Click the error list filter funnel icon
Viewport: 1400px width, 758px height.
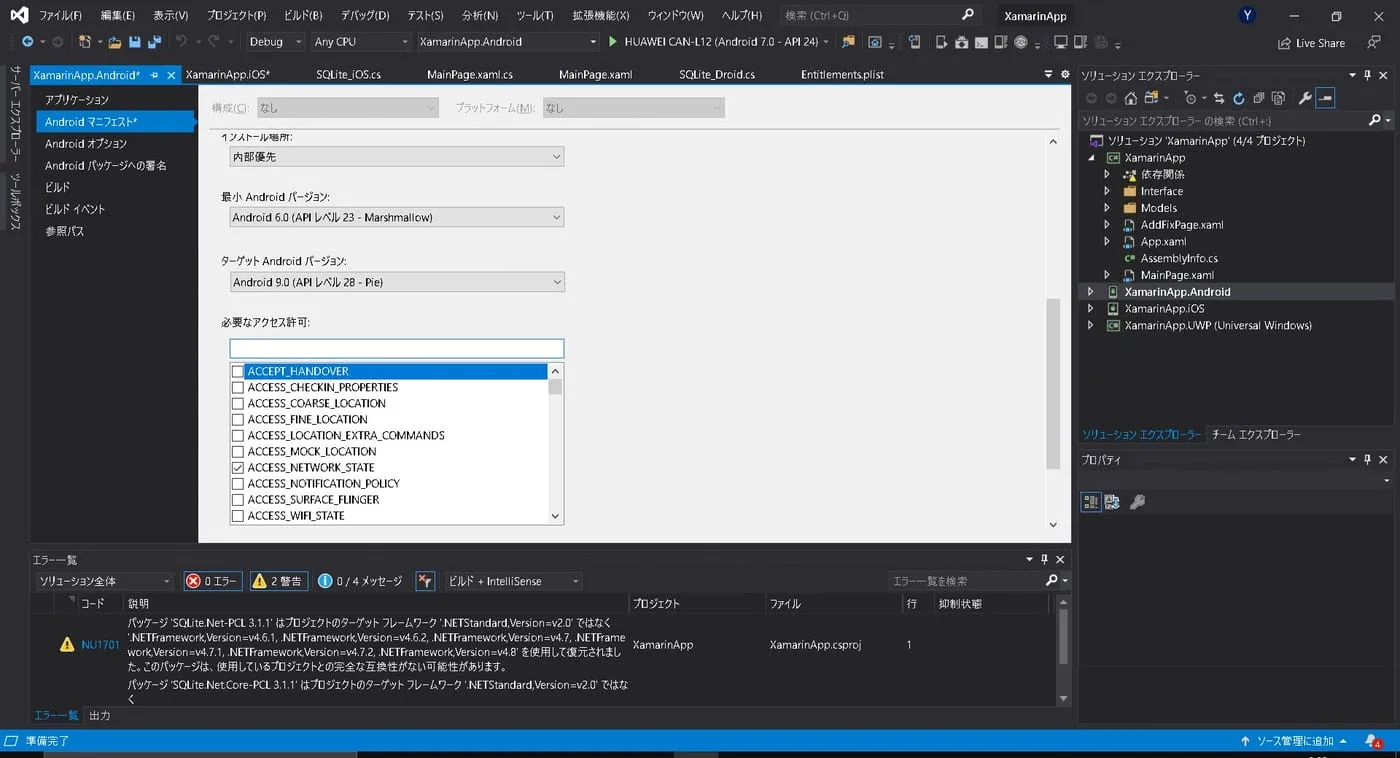425,581
